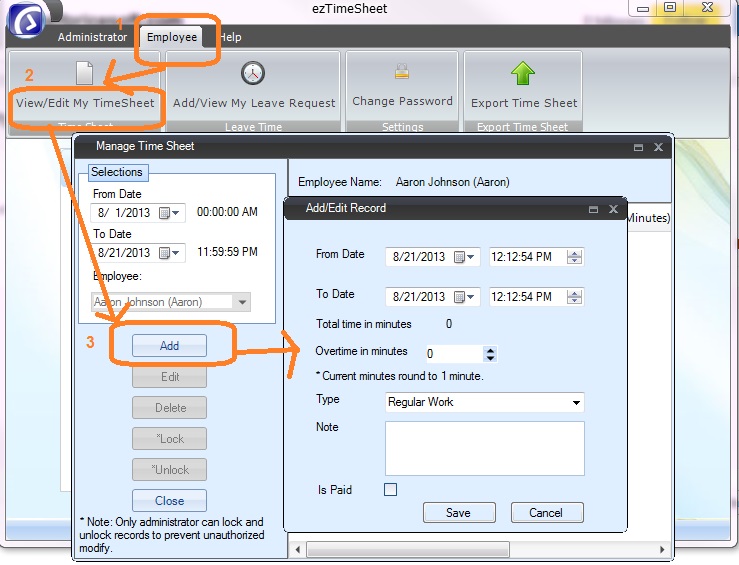Click the Add button in Manage Time Sheet
Viewport: 739px width, 565px height.
pyautogui.click(x=169, y=346)
